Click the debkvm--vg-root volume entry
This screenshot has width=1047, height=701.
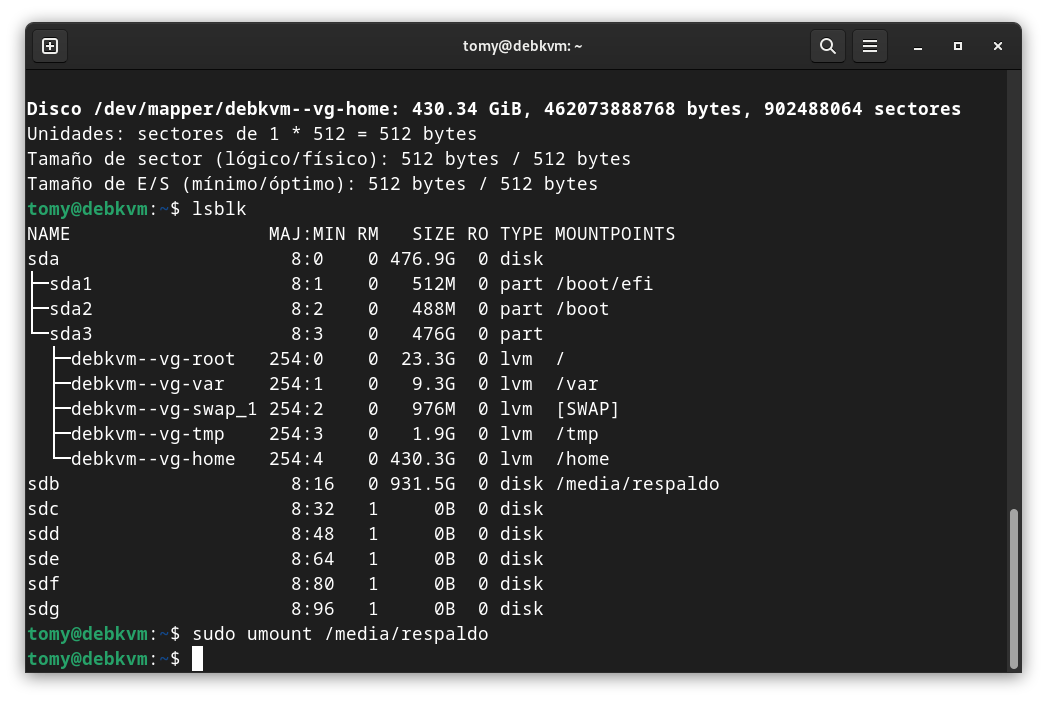point(152,359)
